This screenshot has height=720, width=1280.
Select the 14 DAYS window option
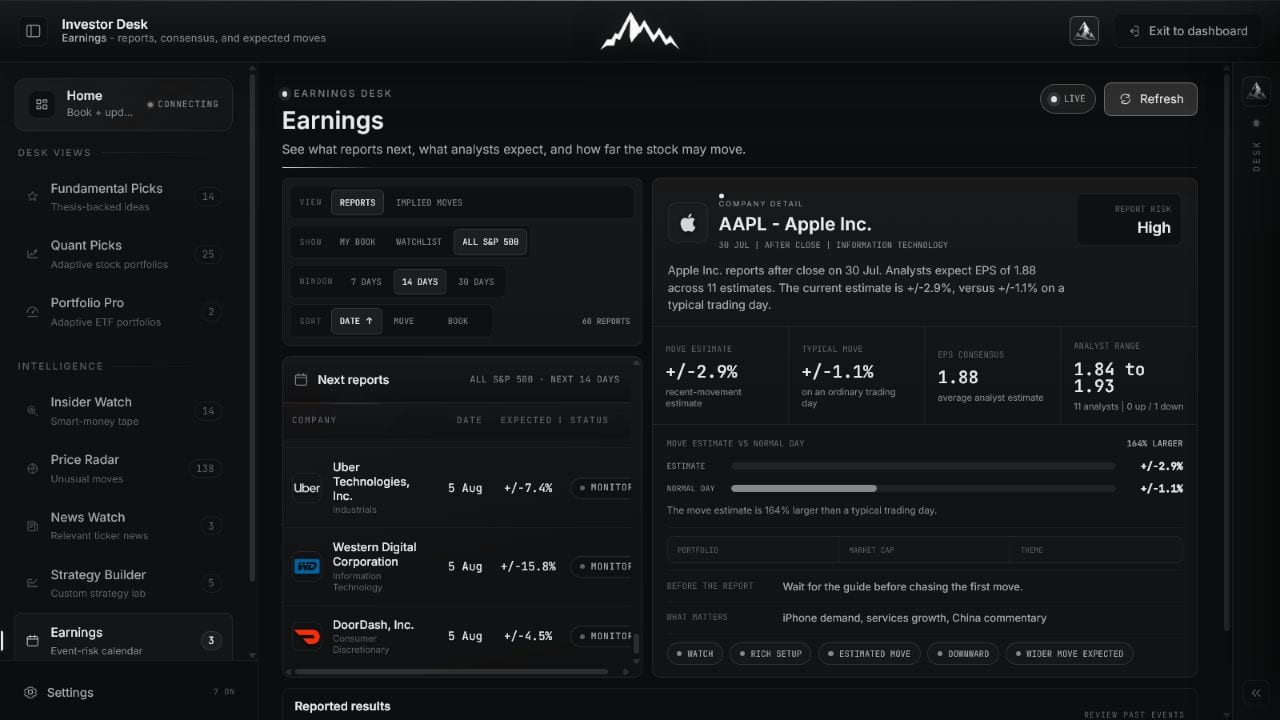click(x=420, y=282)
